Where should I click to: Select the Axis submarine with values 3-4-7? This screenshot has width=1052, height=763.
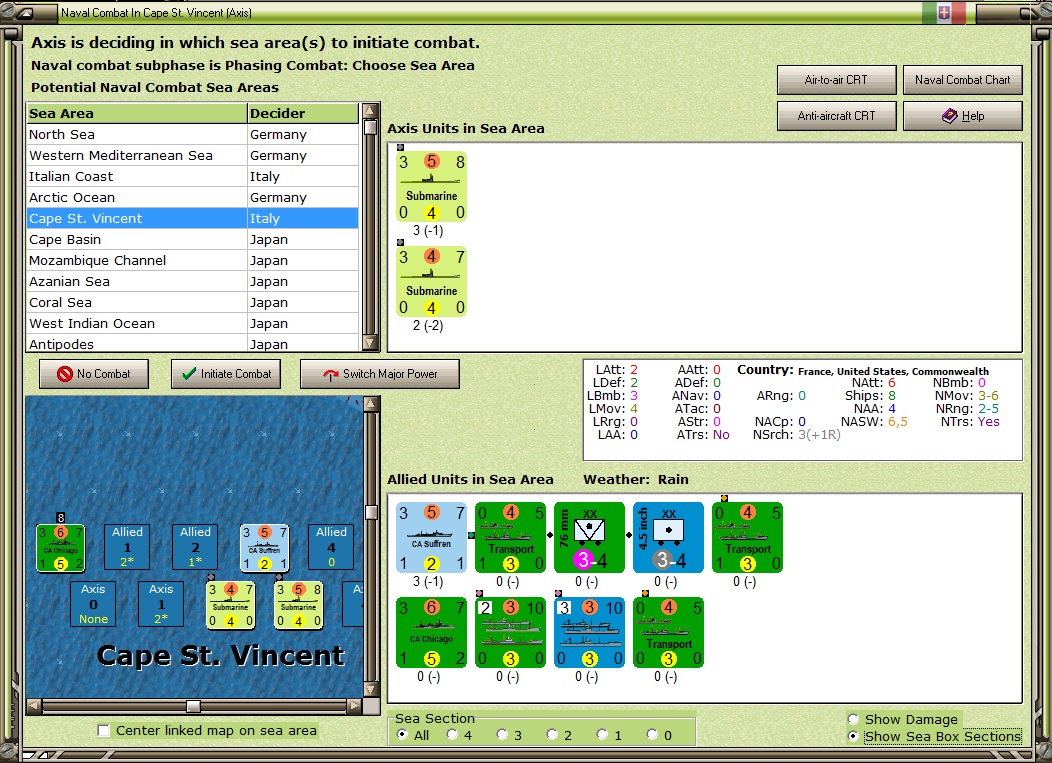[x=431, y=282]
